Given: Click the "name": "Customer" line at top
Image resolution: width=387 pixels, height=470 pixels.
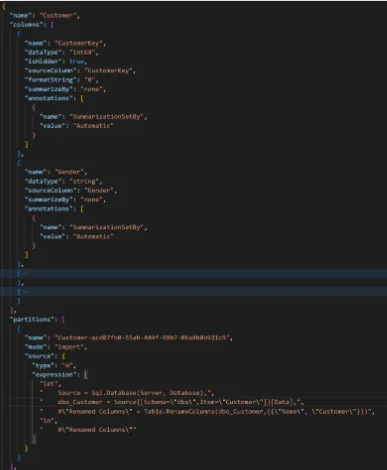Looking at the screenshot, I should pos(45,15).
